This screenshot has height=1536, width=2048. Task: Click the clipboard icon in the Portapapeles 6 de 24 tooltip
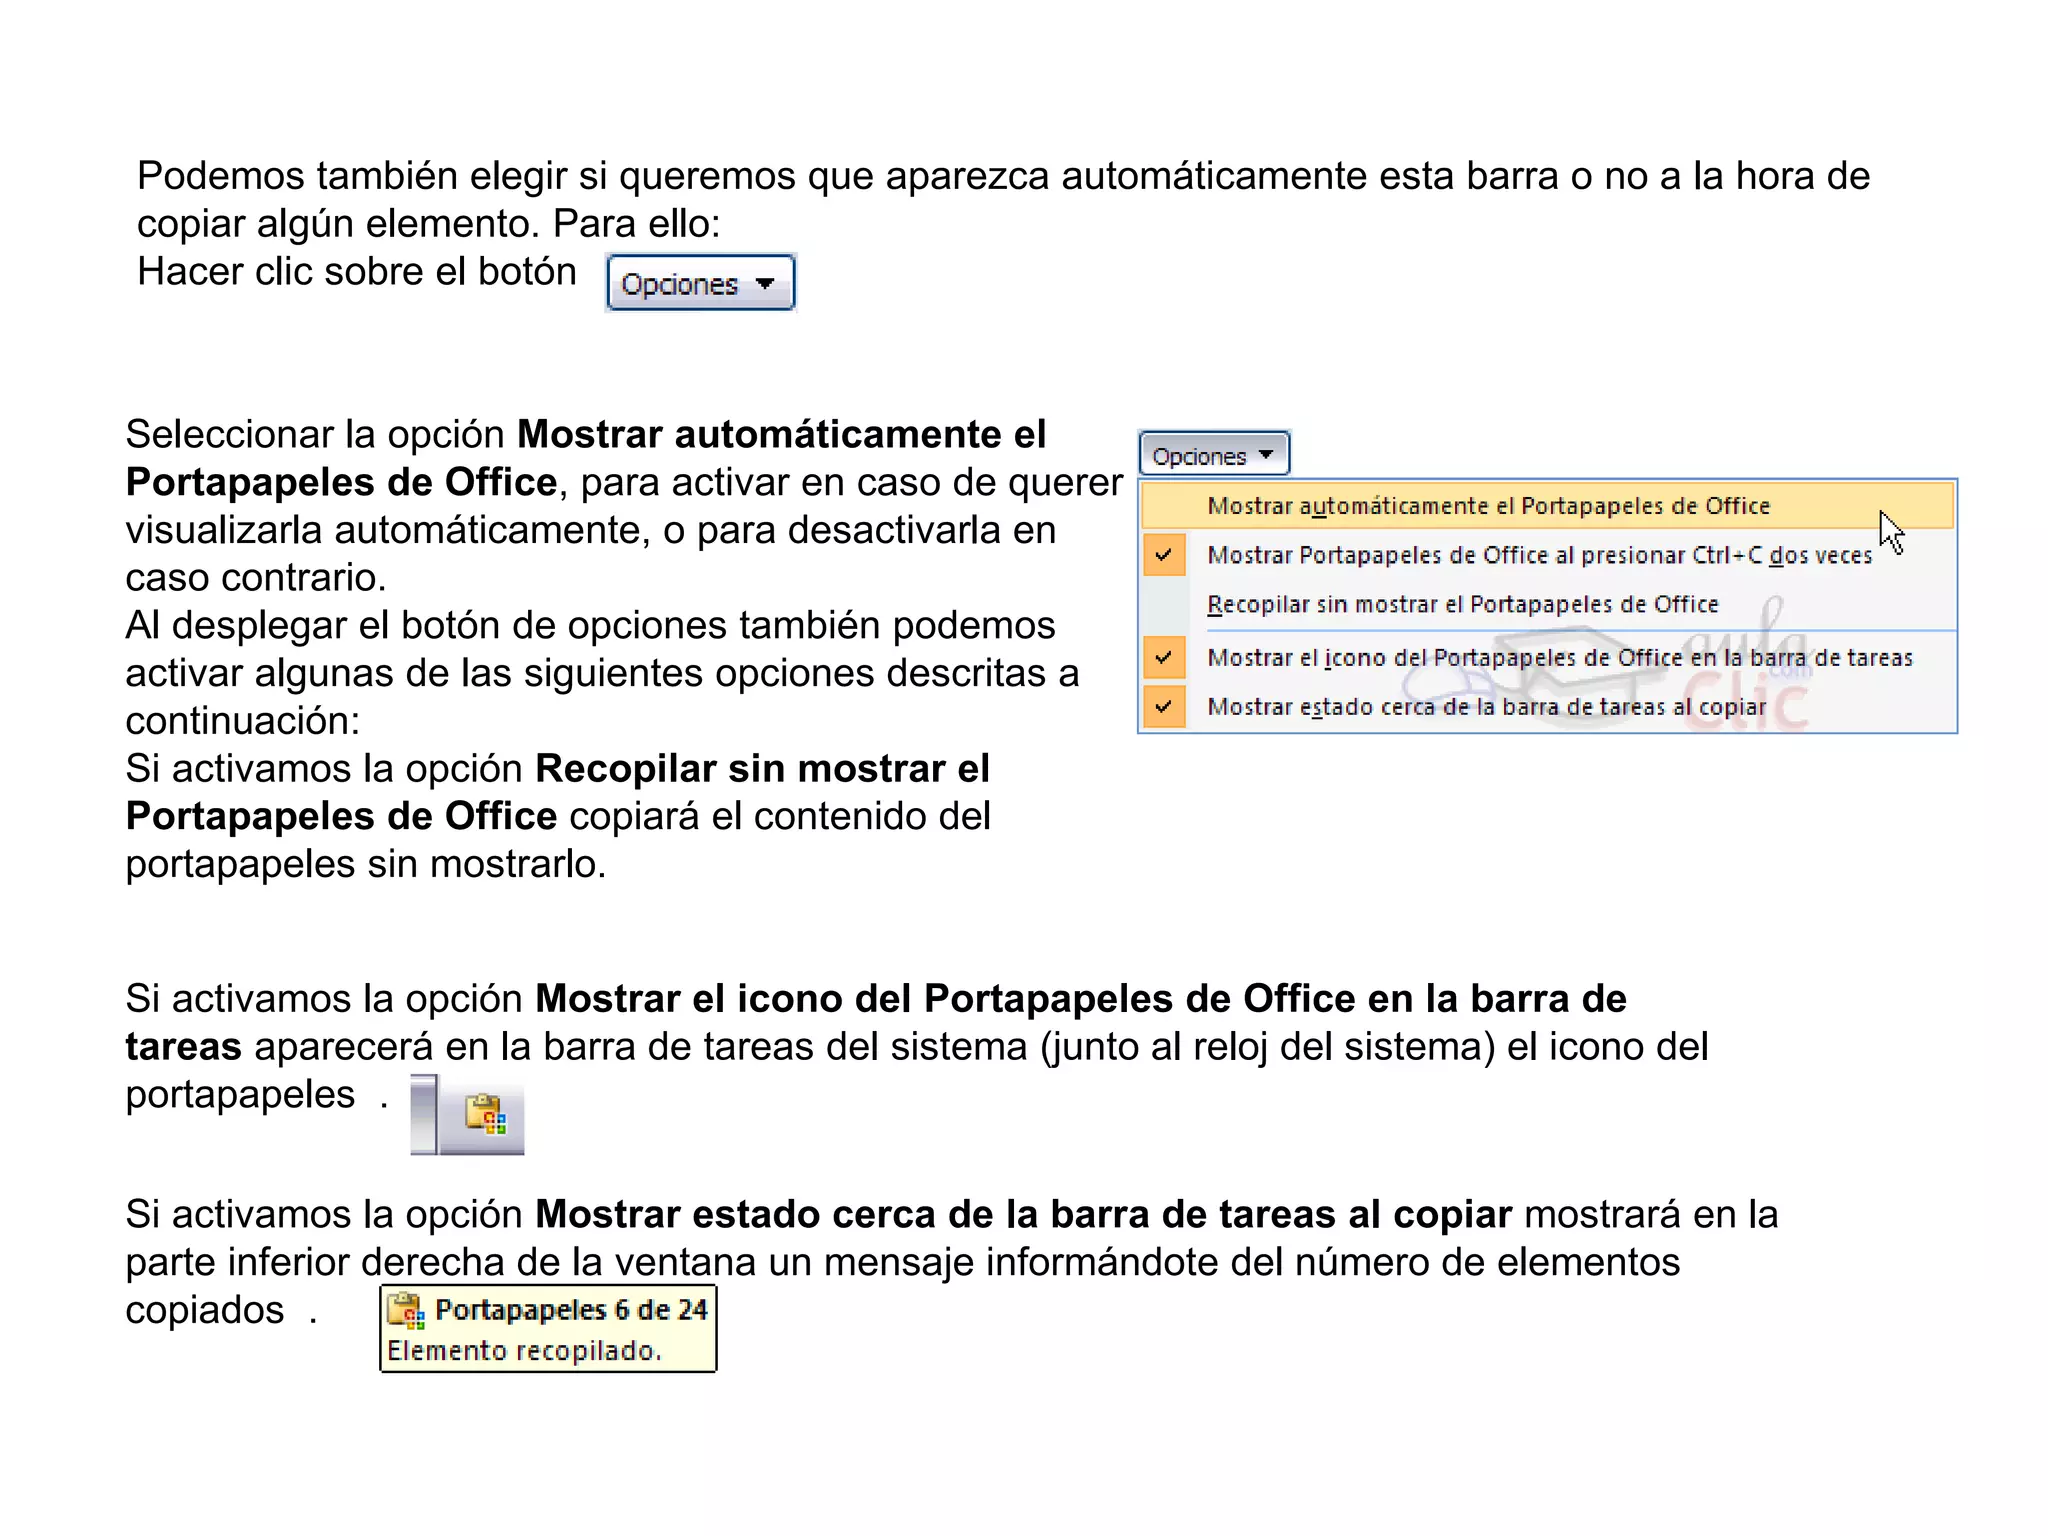pyautogui.click(x=406, y=1310)
